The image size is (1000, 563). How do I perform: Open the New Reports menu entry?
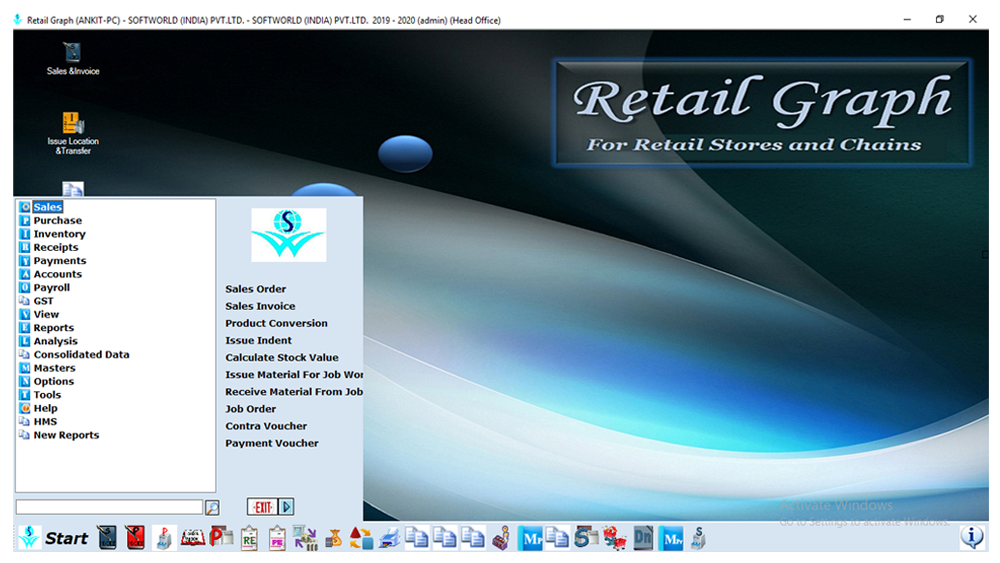click(66, 434)
